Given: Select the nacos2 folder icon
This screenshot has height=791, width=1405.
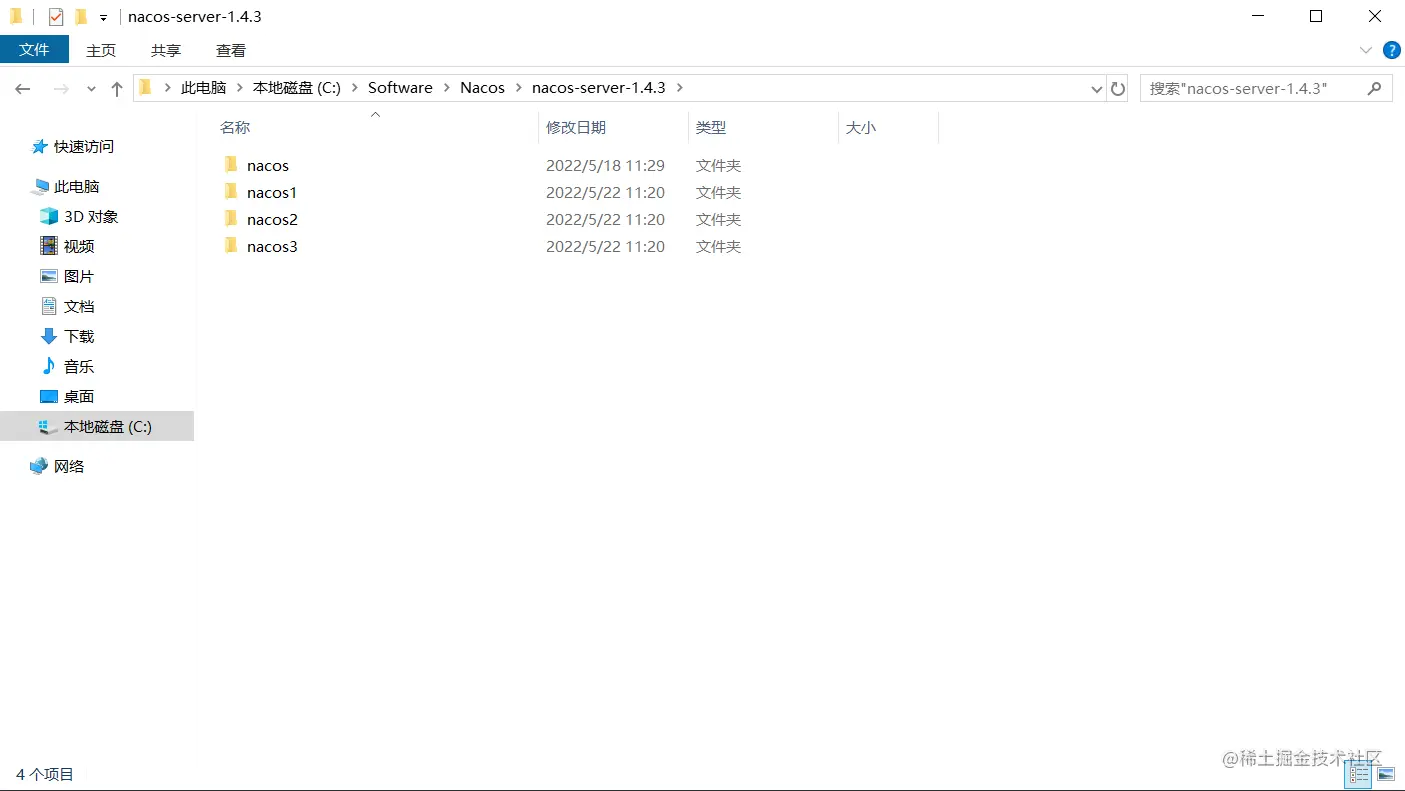Looking at the screenshot, I should click(x=231, y=219).
